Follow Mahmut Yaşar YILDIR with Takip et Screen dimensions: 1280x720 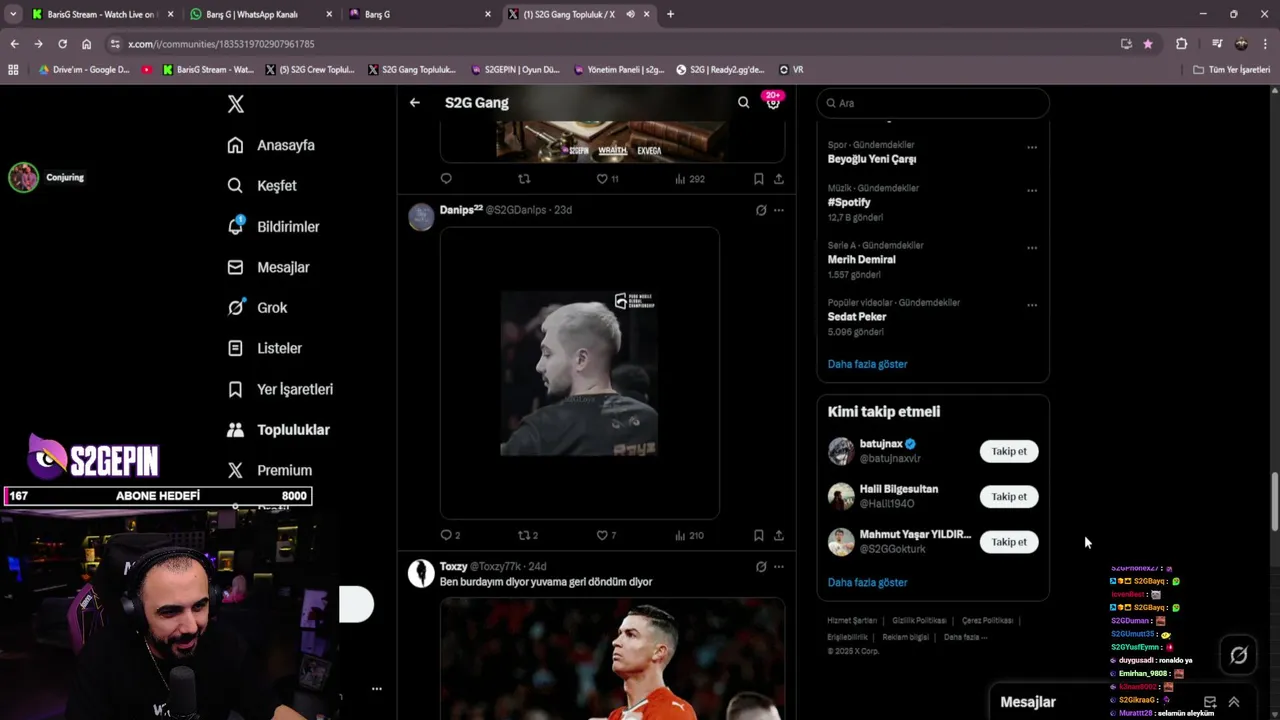[x=1009, y=542]
